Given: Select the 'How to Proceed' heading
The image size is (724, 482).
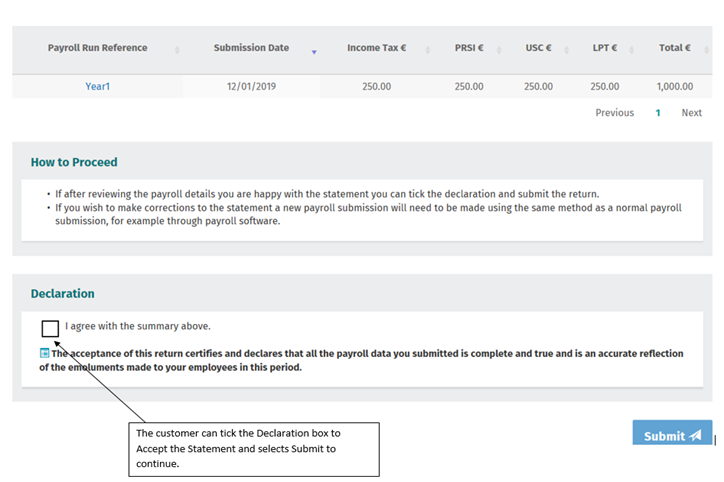Looking at the screenshot, I should 74,162.
